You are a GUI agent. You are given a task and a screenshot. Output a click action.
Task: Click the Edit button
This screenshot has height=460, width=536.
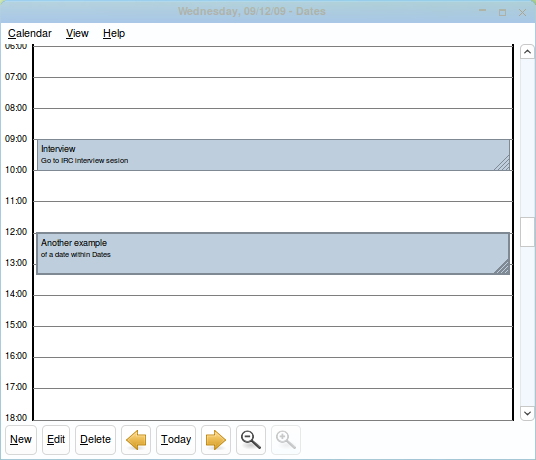56,440
